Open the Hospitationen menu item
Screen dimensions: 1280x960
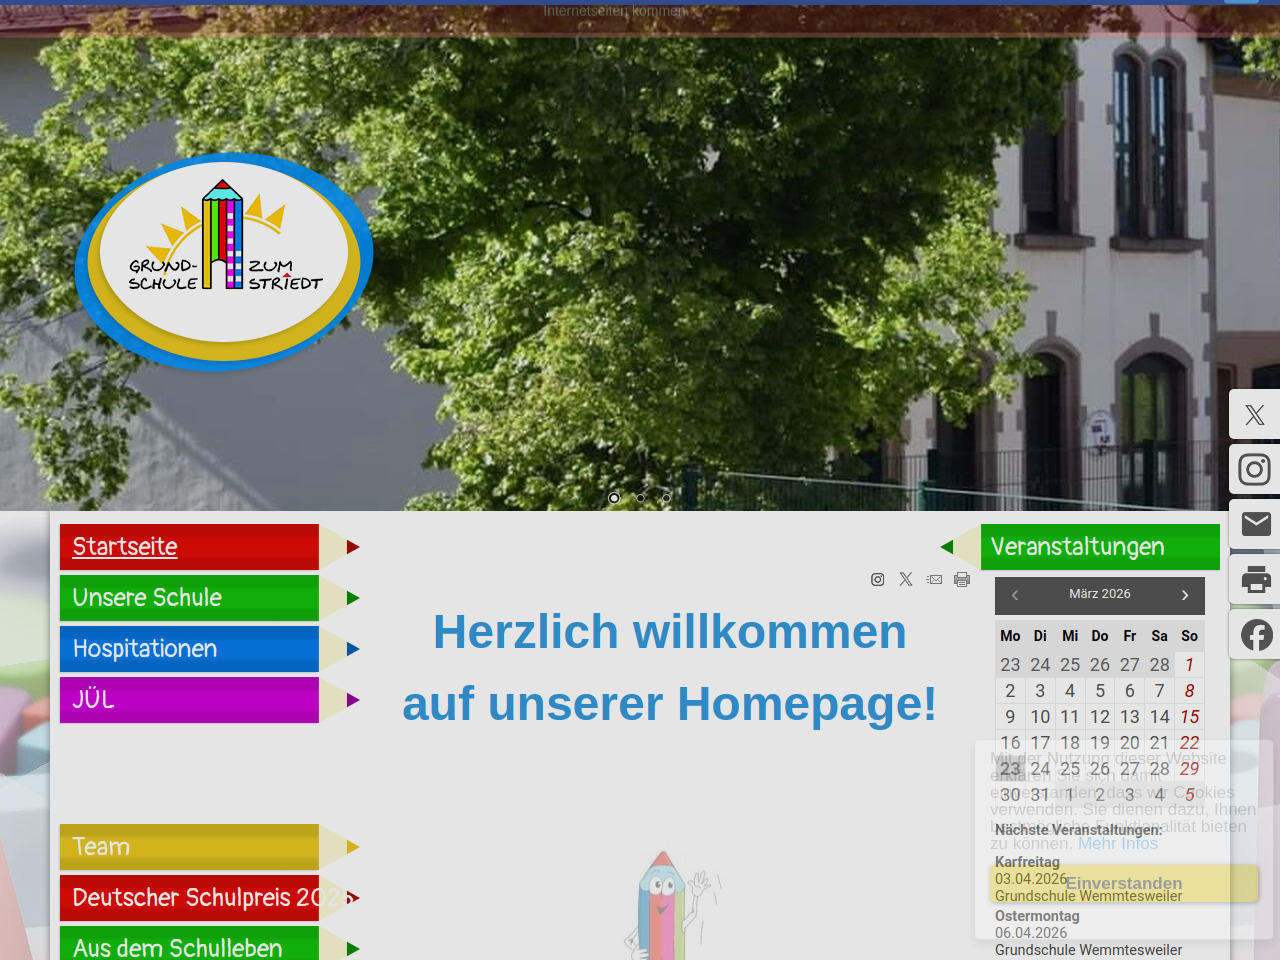tap(145, 649)
